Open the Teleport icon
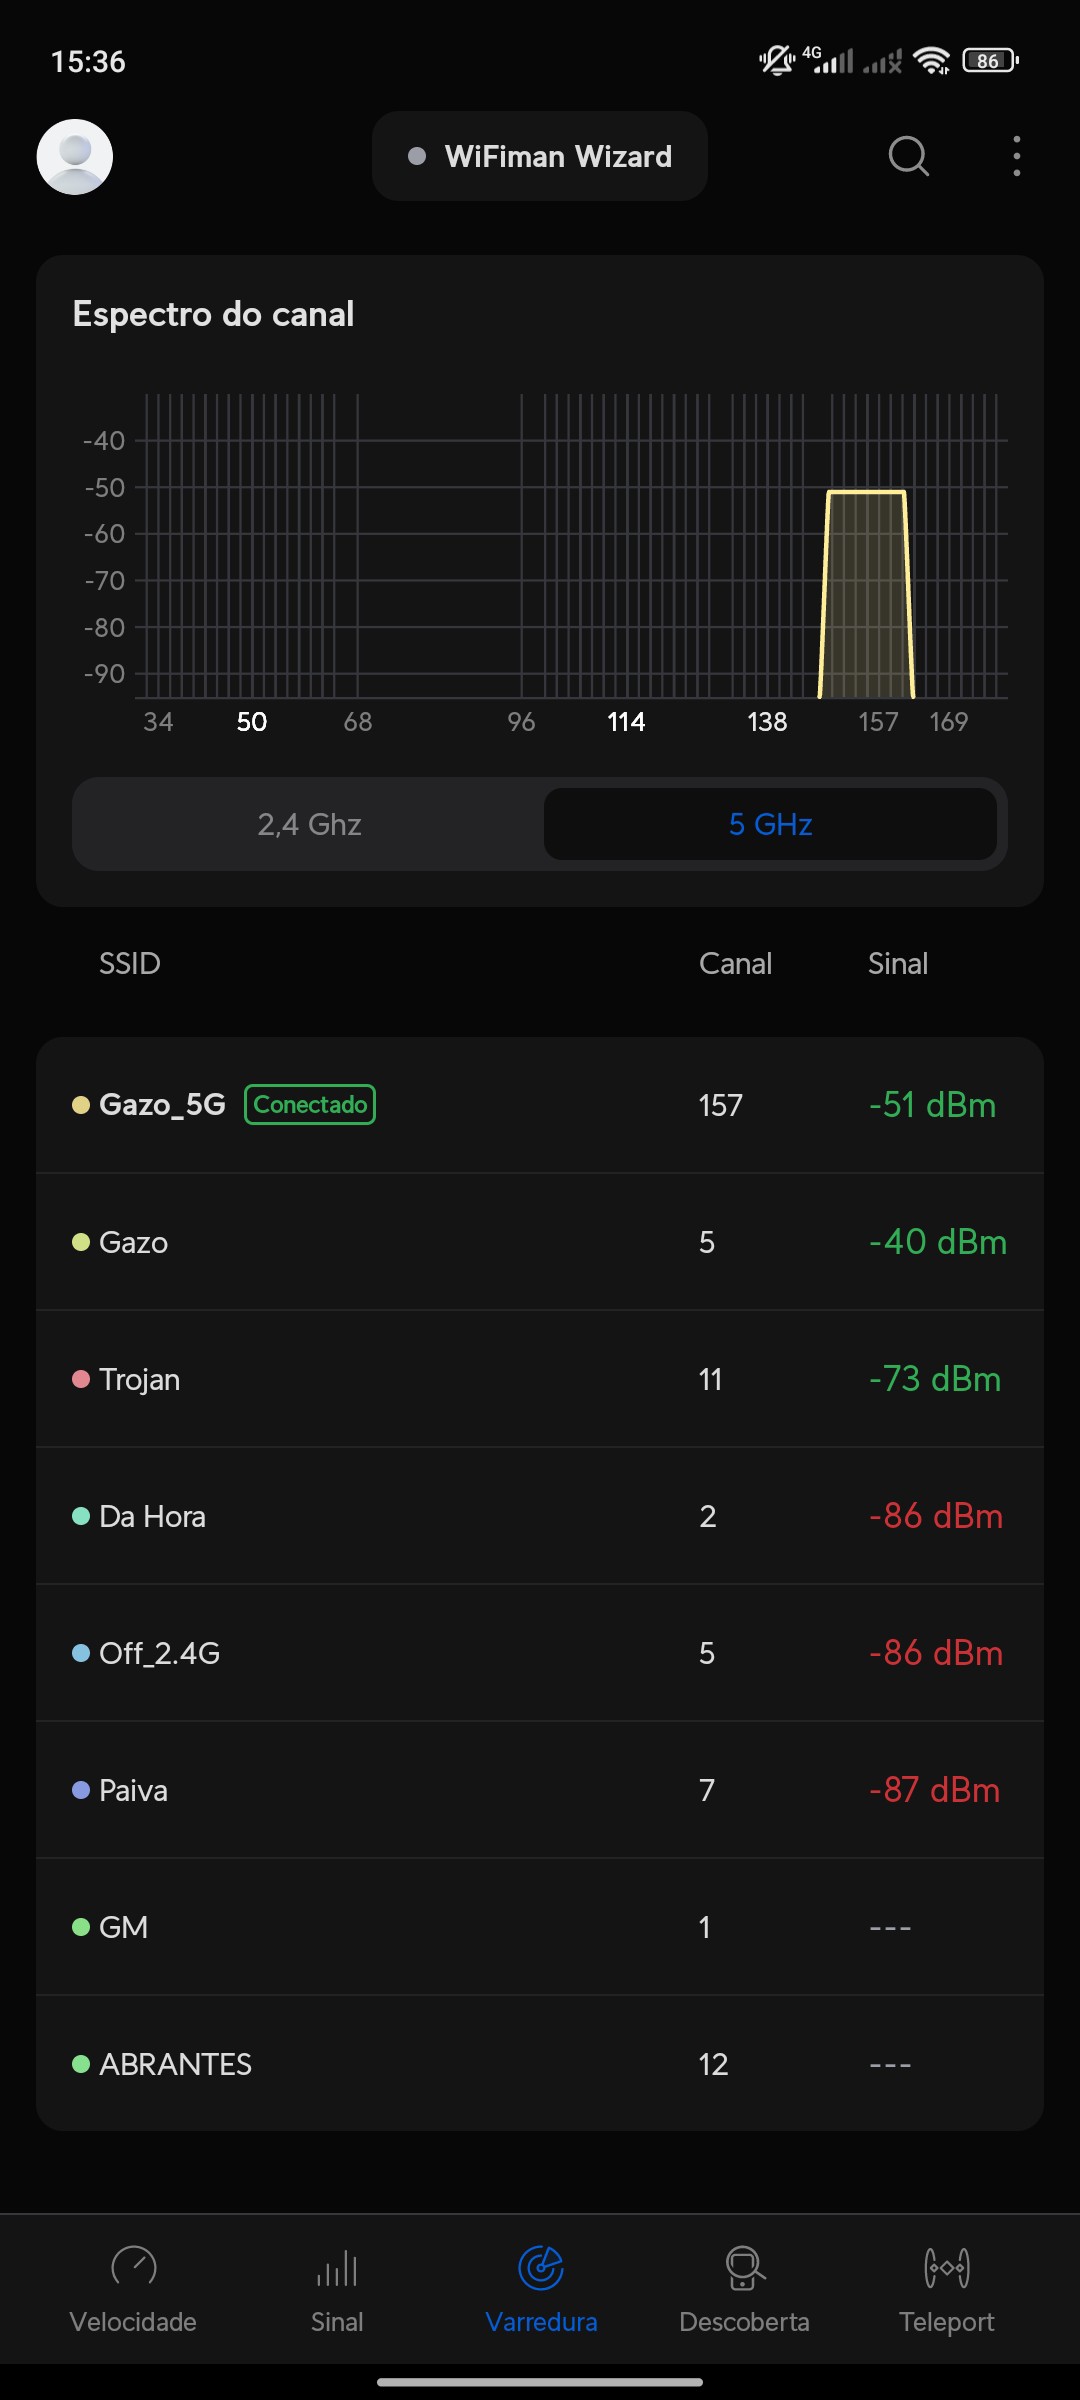 coord(946,2267)
